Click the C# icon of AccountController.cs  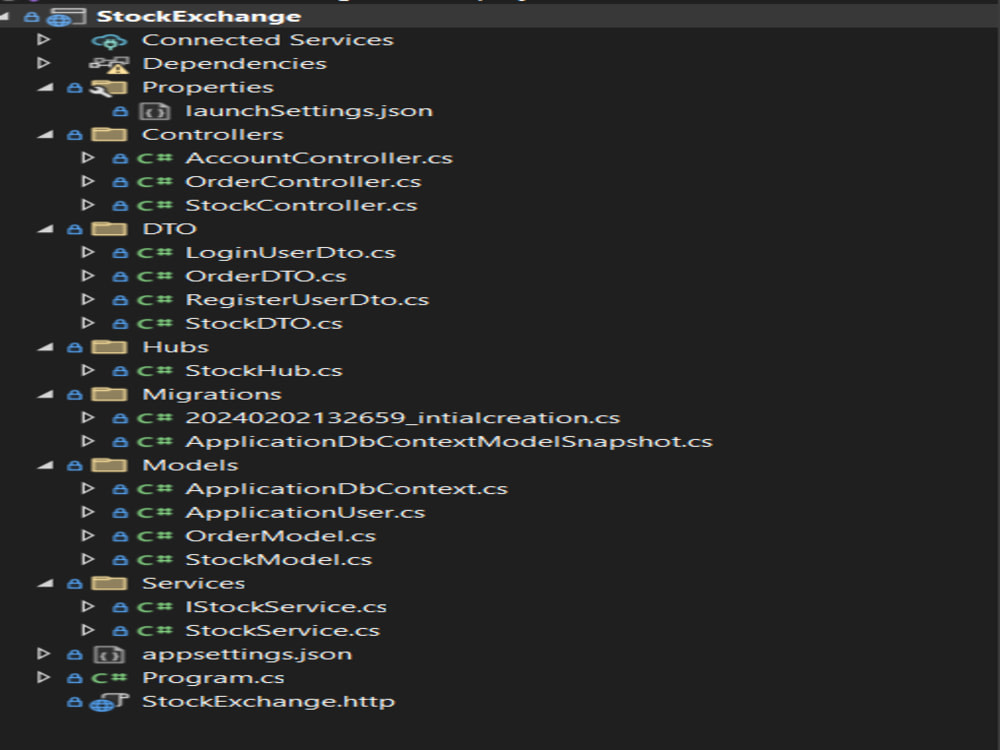(155, 159)
